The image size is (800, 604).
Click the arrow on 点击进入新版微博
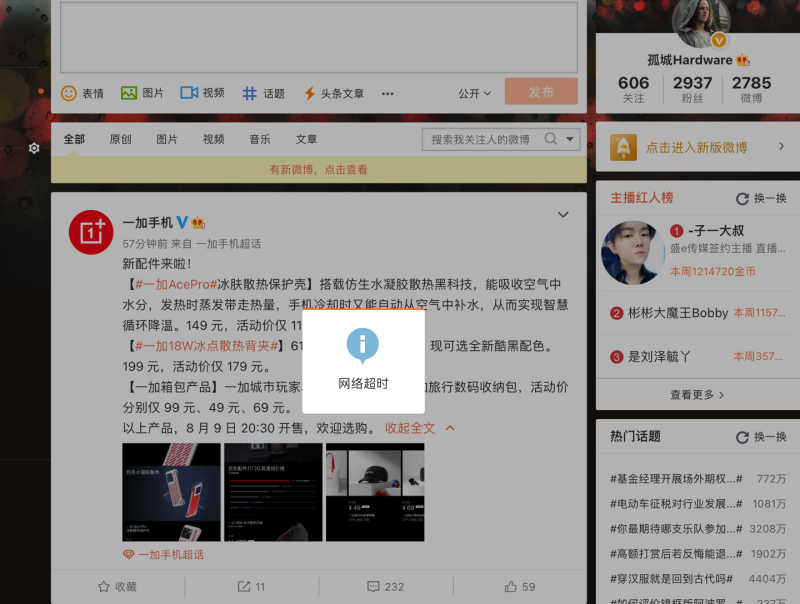pos(781,147)
